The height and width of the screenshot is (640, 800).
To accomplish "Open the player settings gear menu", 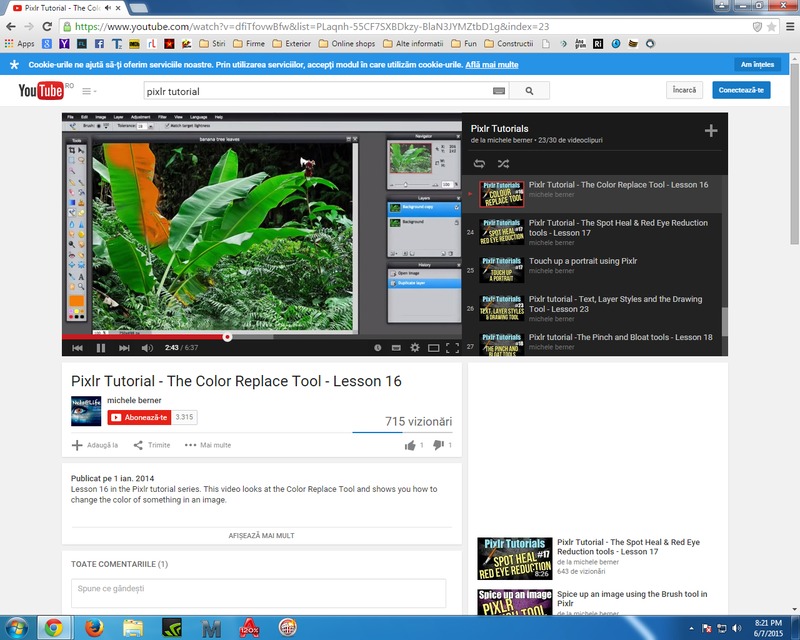I will pyautogui.click(x=415, y=348).
